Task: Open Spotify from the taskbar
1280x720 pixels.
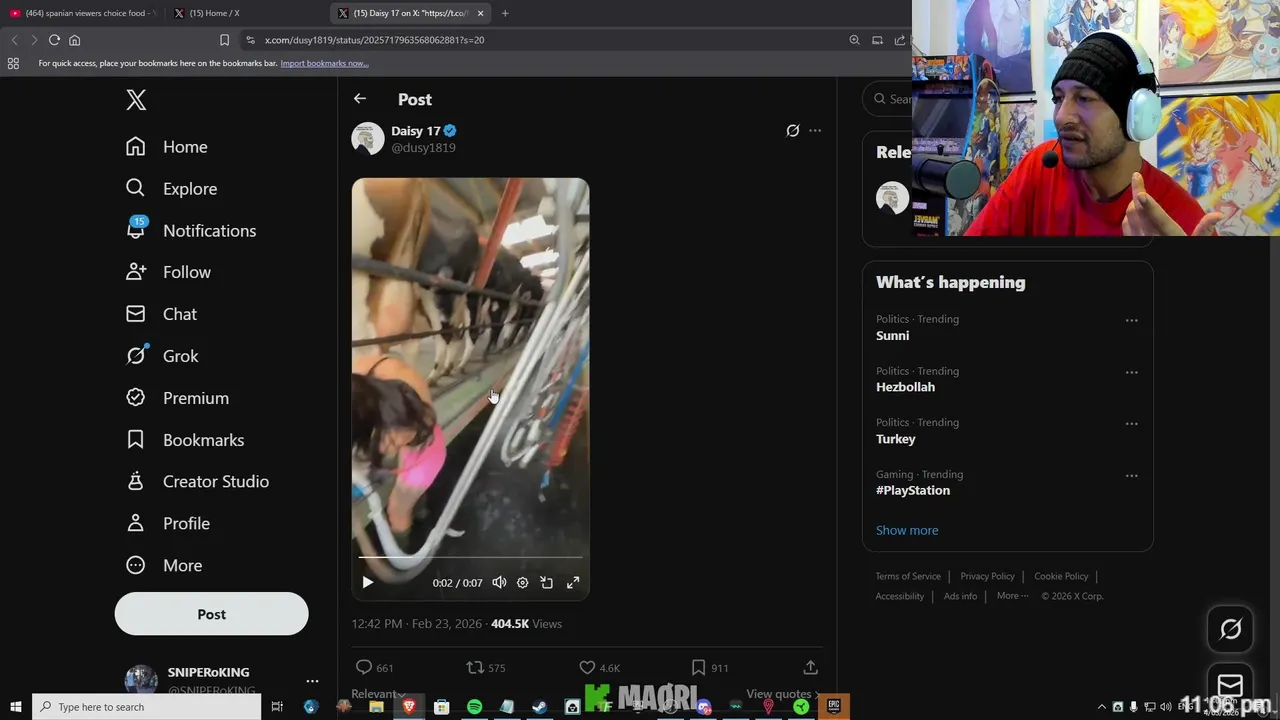Action: click(474, 707)
